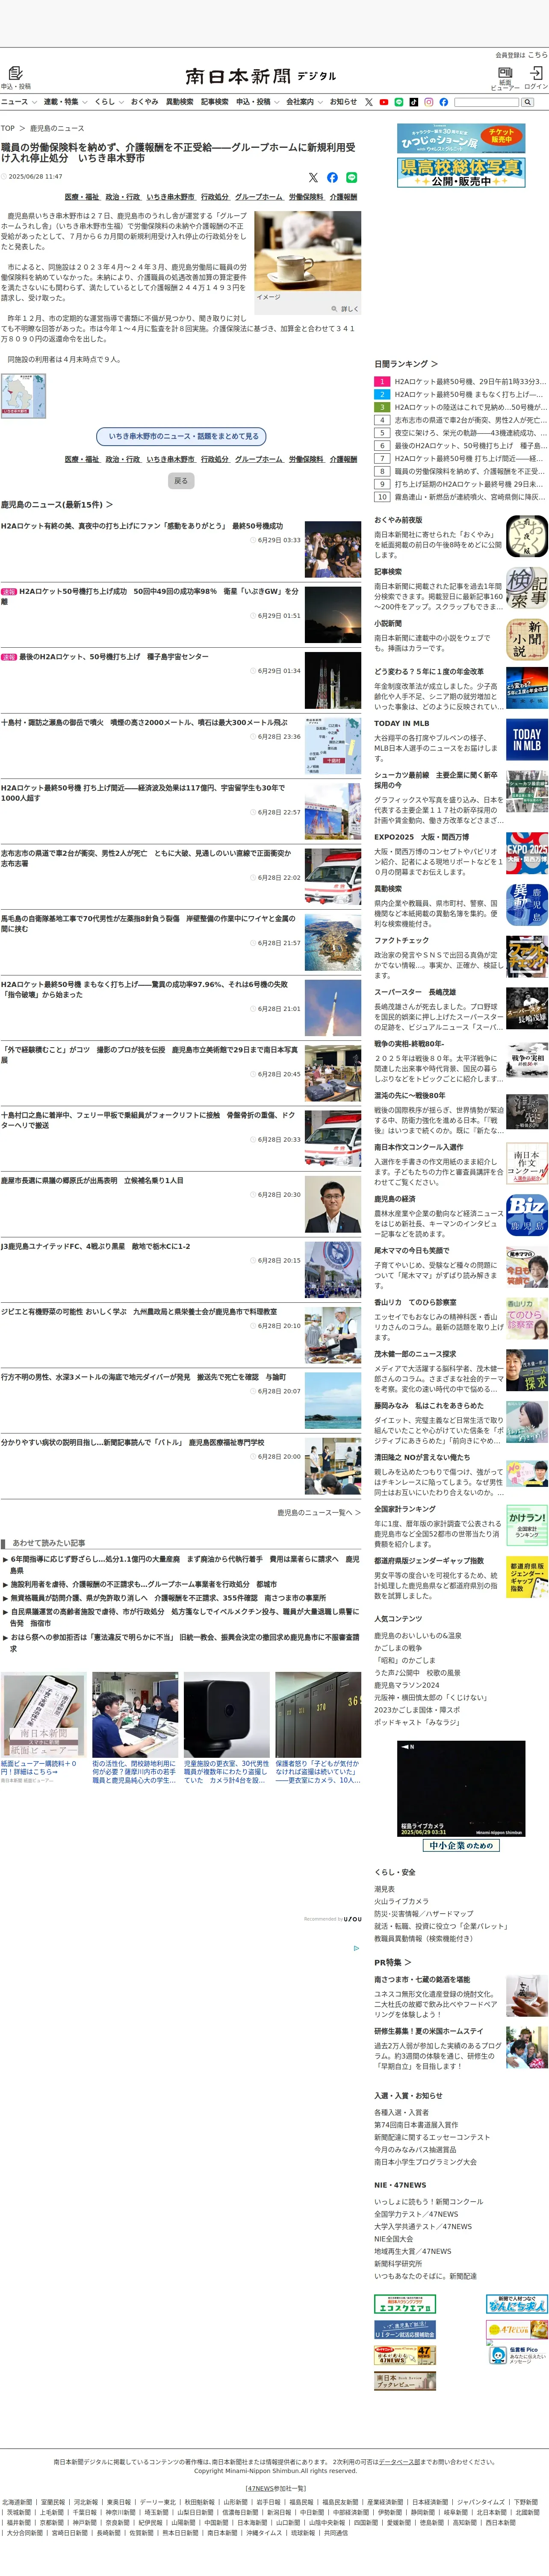The width and height of the screenshot is (549, 2576).
Task: Click 医療・福祉 tag above article
Action: click(x=82, y=197)
